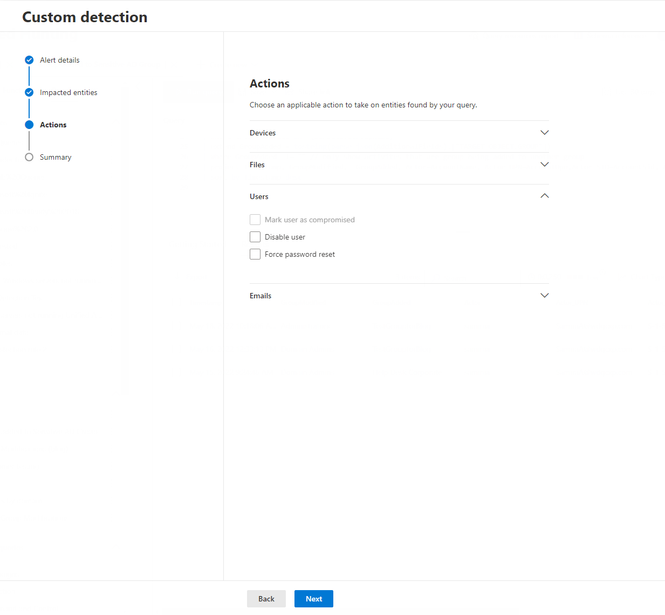
Task: Click the Actions current step circle icon
Action: (x=29, y=125)
